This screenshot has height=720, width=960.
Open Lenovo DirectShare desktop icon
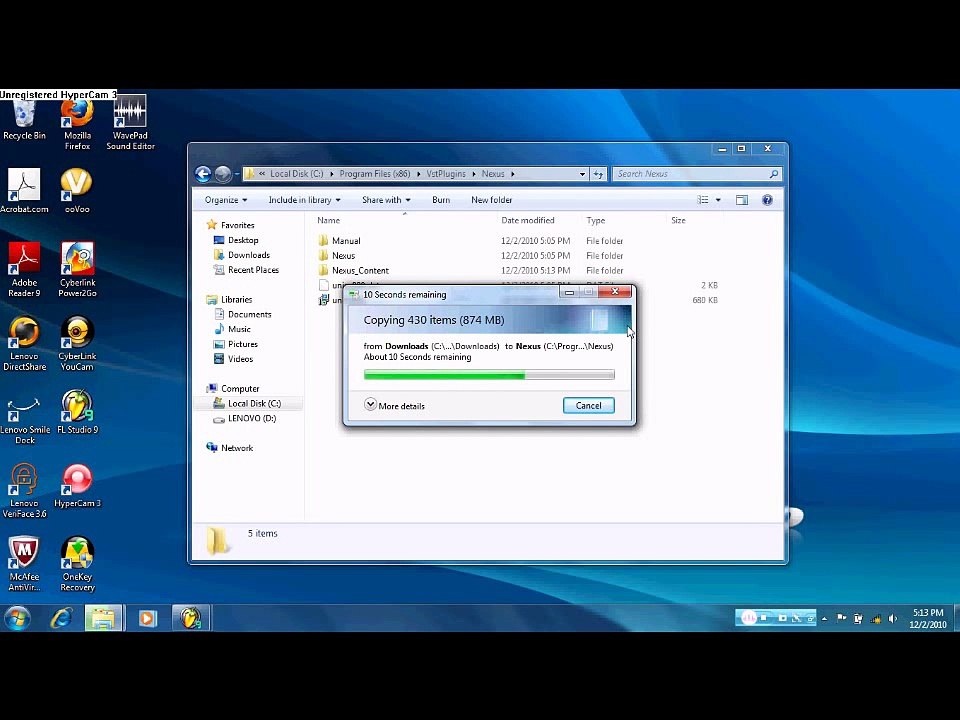(24, 343)
